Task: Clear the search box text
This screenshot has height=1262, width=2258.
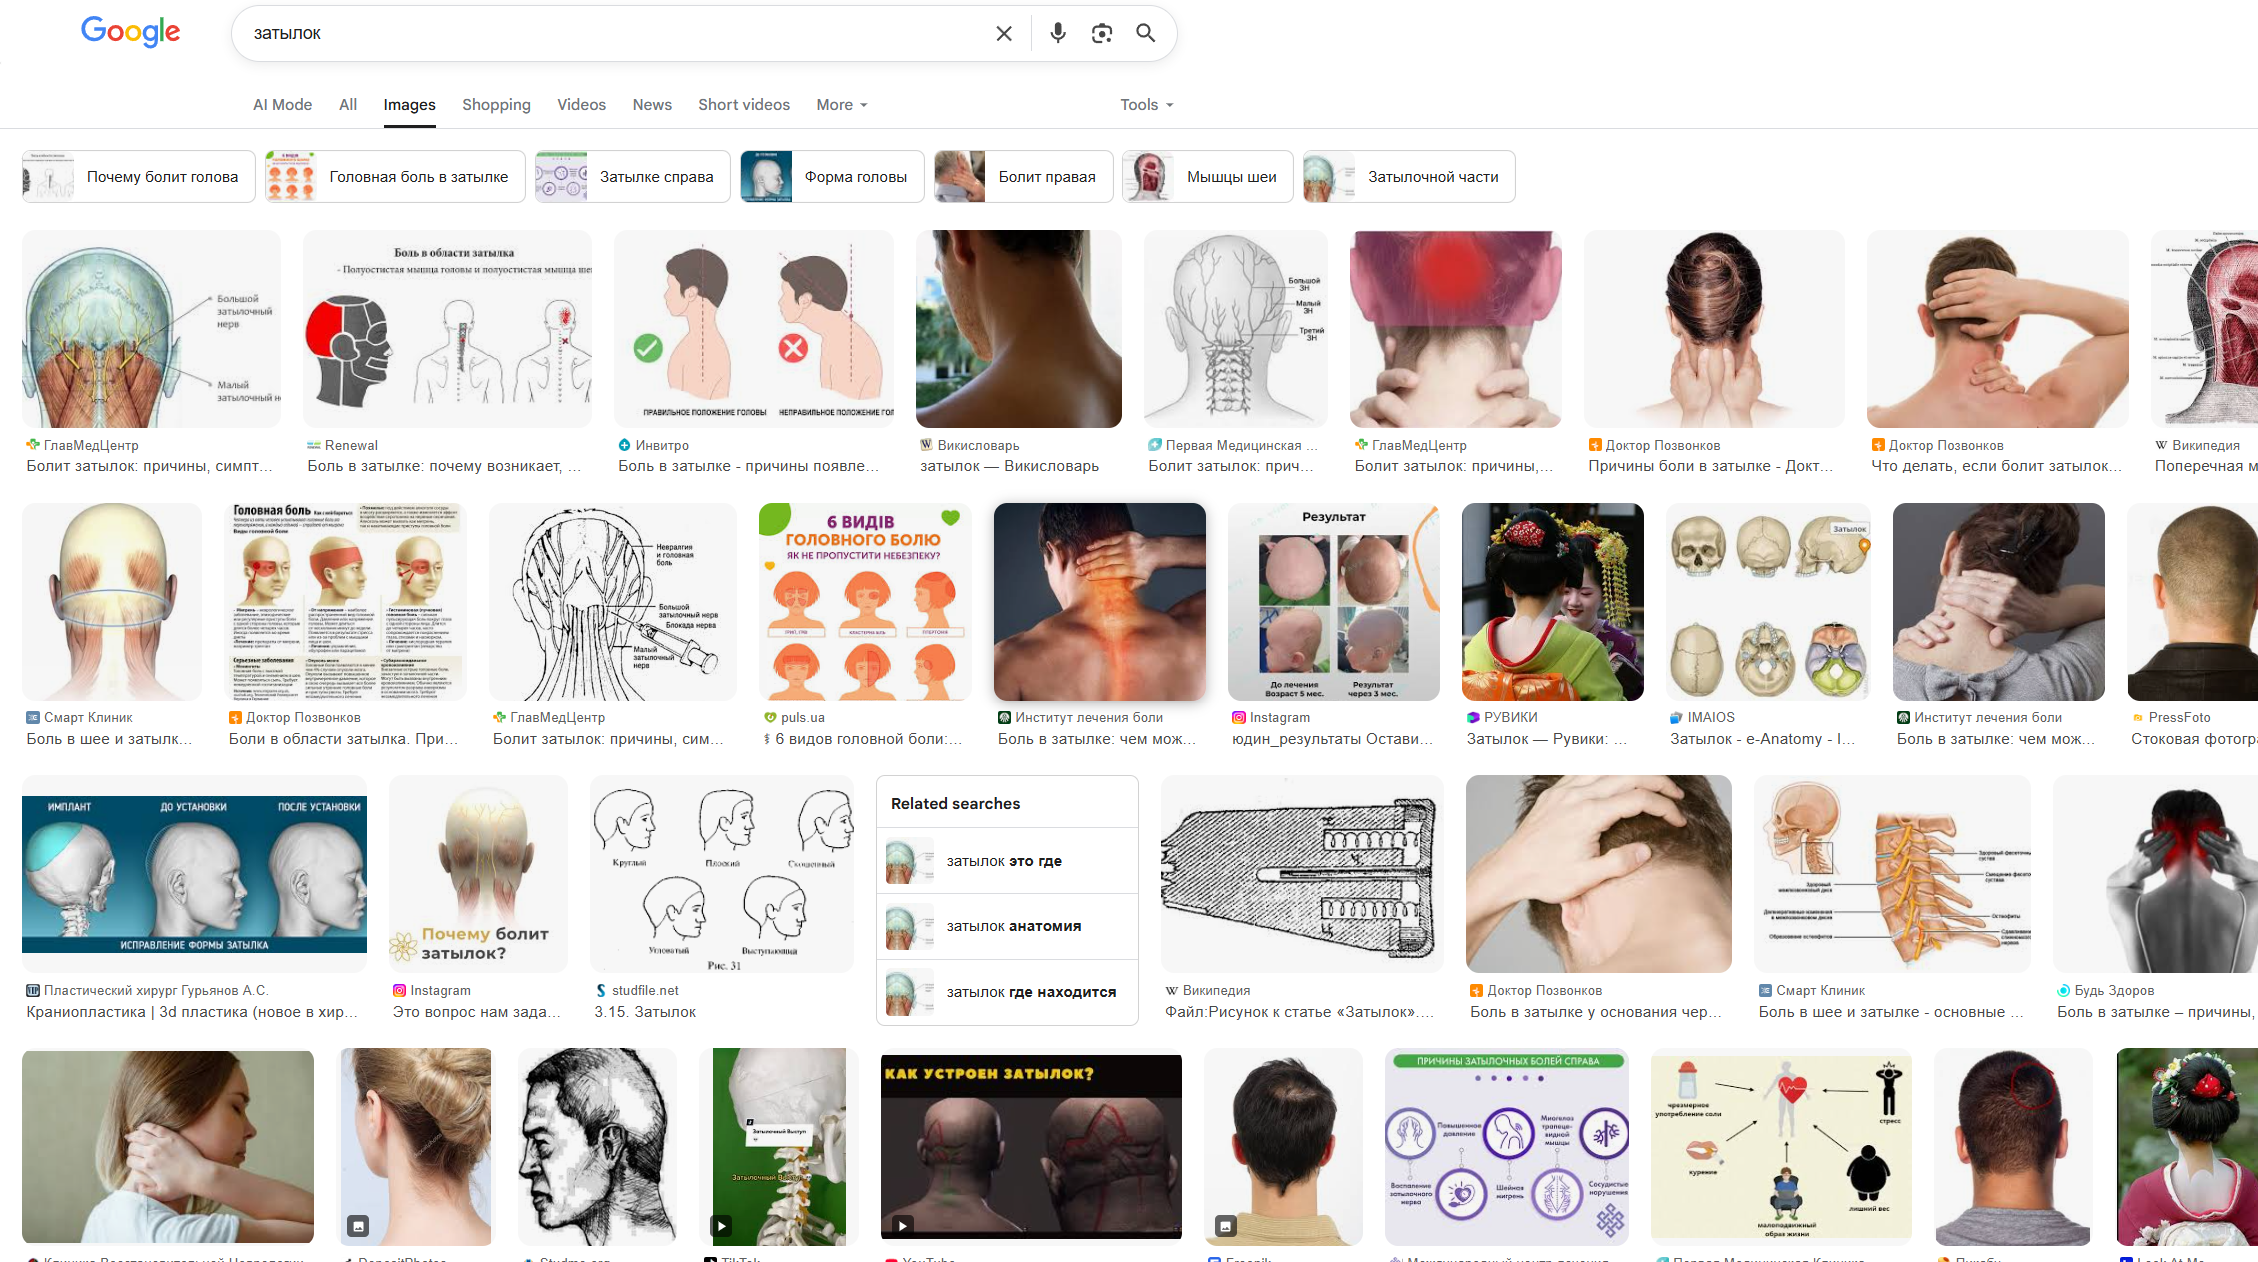Action: coord(1004,34)
